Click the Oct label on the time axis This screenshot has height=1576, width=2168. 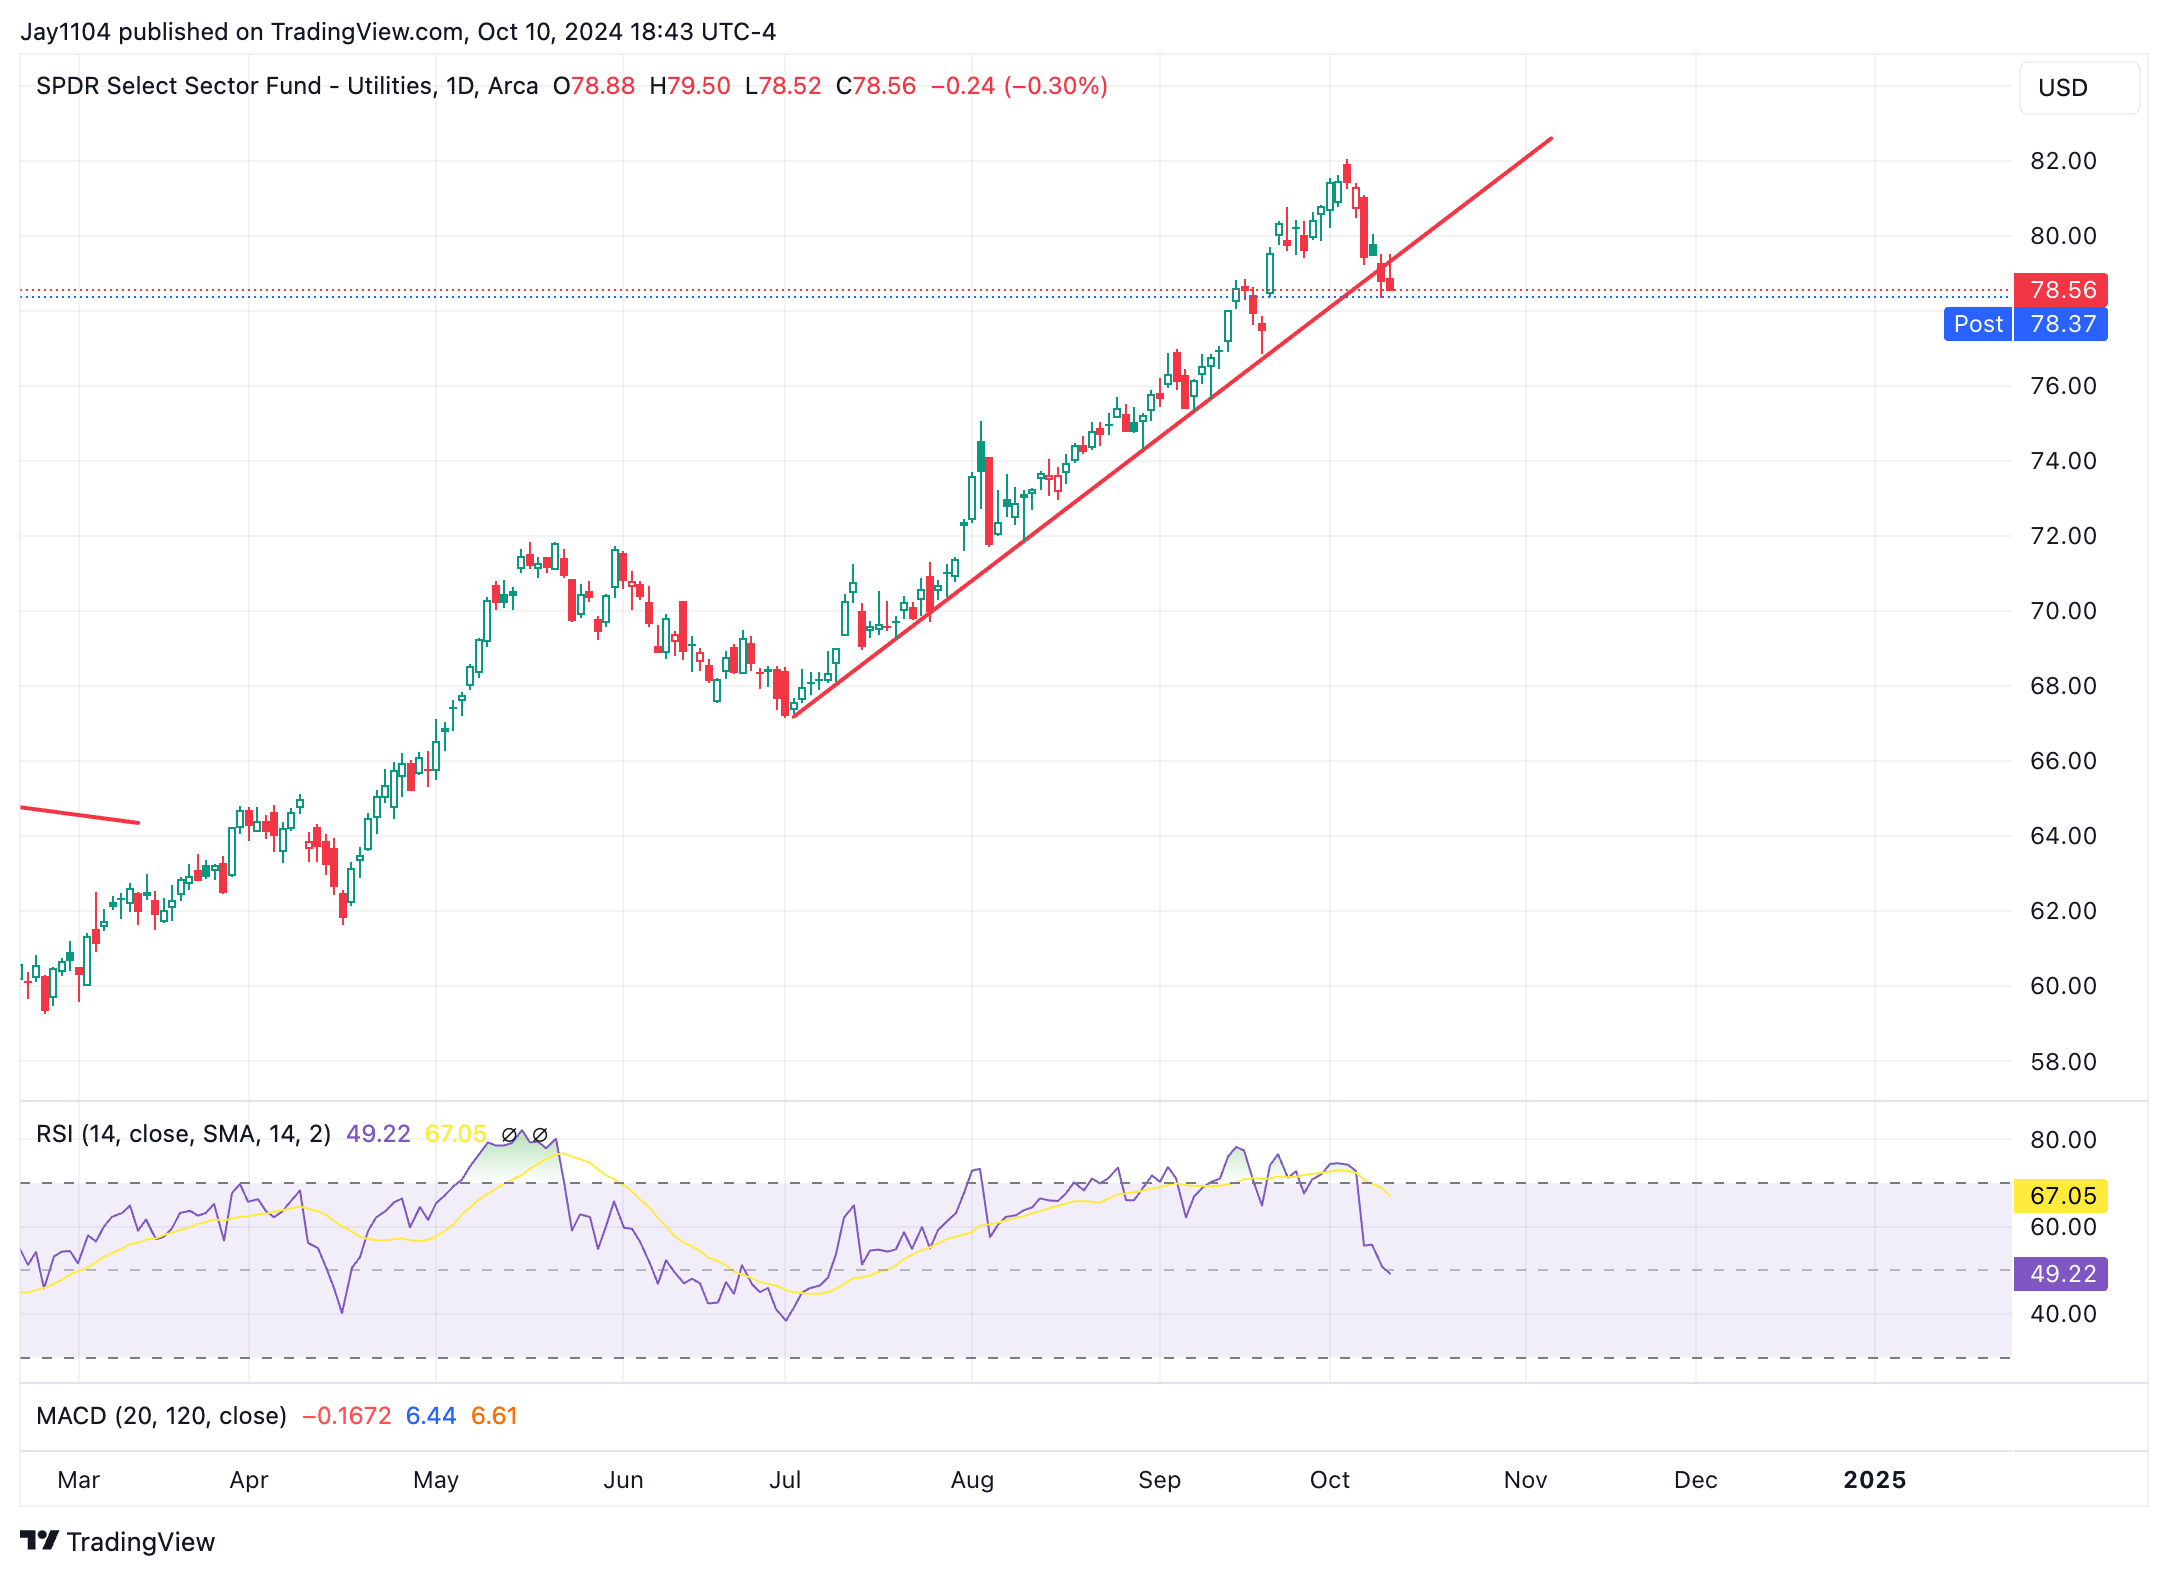[1330, 1480]
